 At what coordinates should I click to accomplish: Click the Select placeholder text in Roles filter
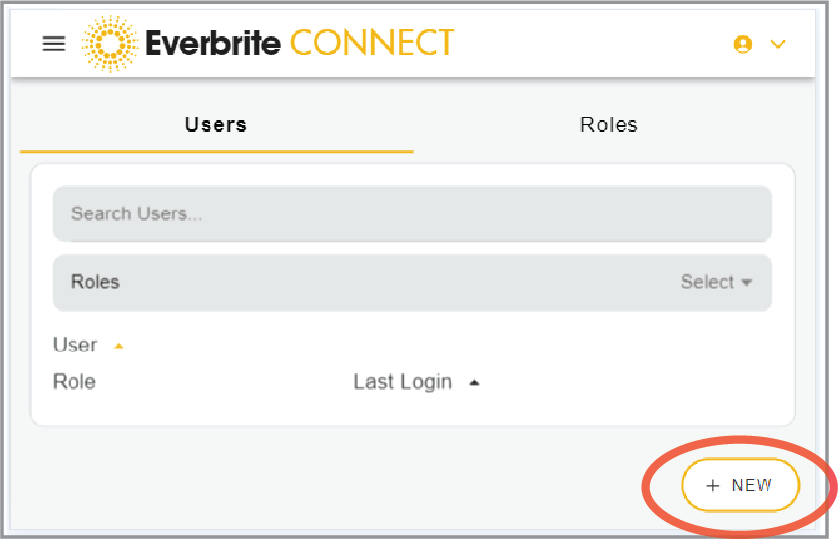707,282
